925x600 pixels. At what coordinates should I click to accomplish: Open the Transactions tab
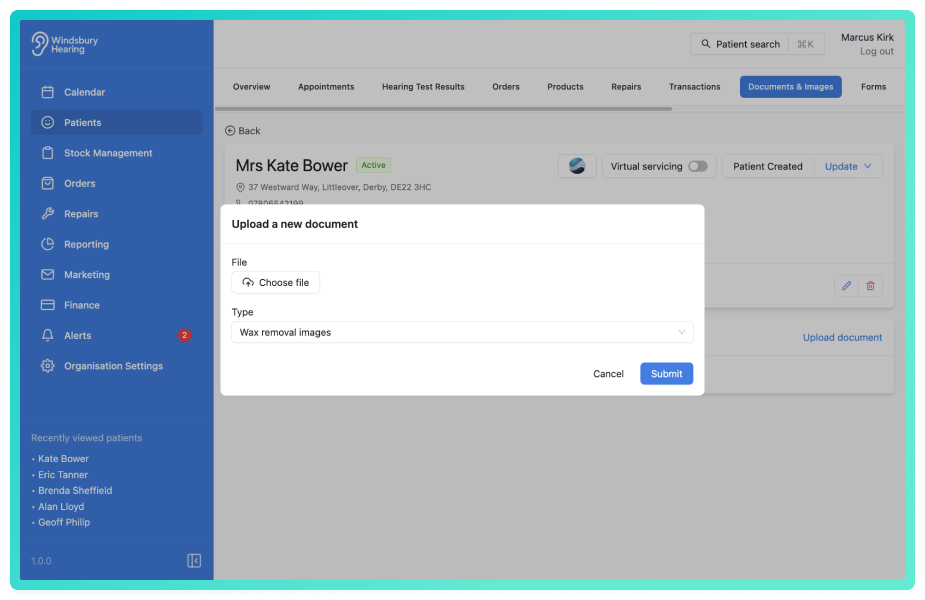694,87
